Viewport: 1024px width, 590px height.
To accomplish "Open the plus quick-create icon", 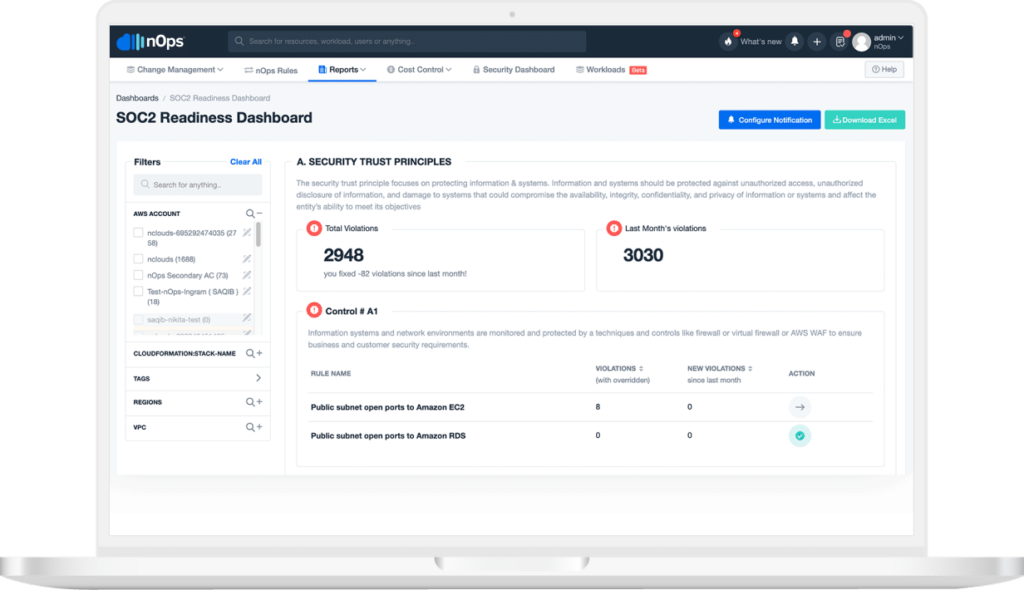I will pyautogui.click(x=816, y=41).
